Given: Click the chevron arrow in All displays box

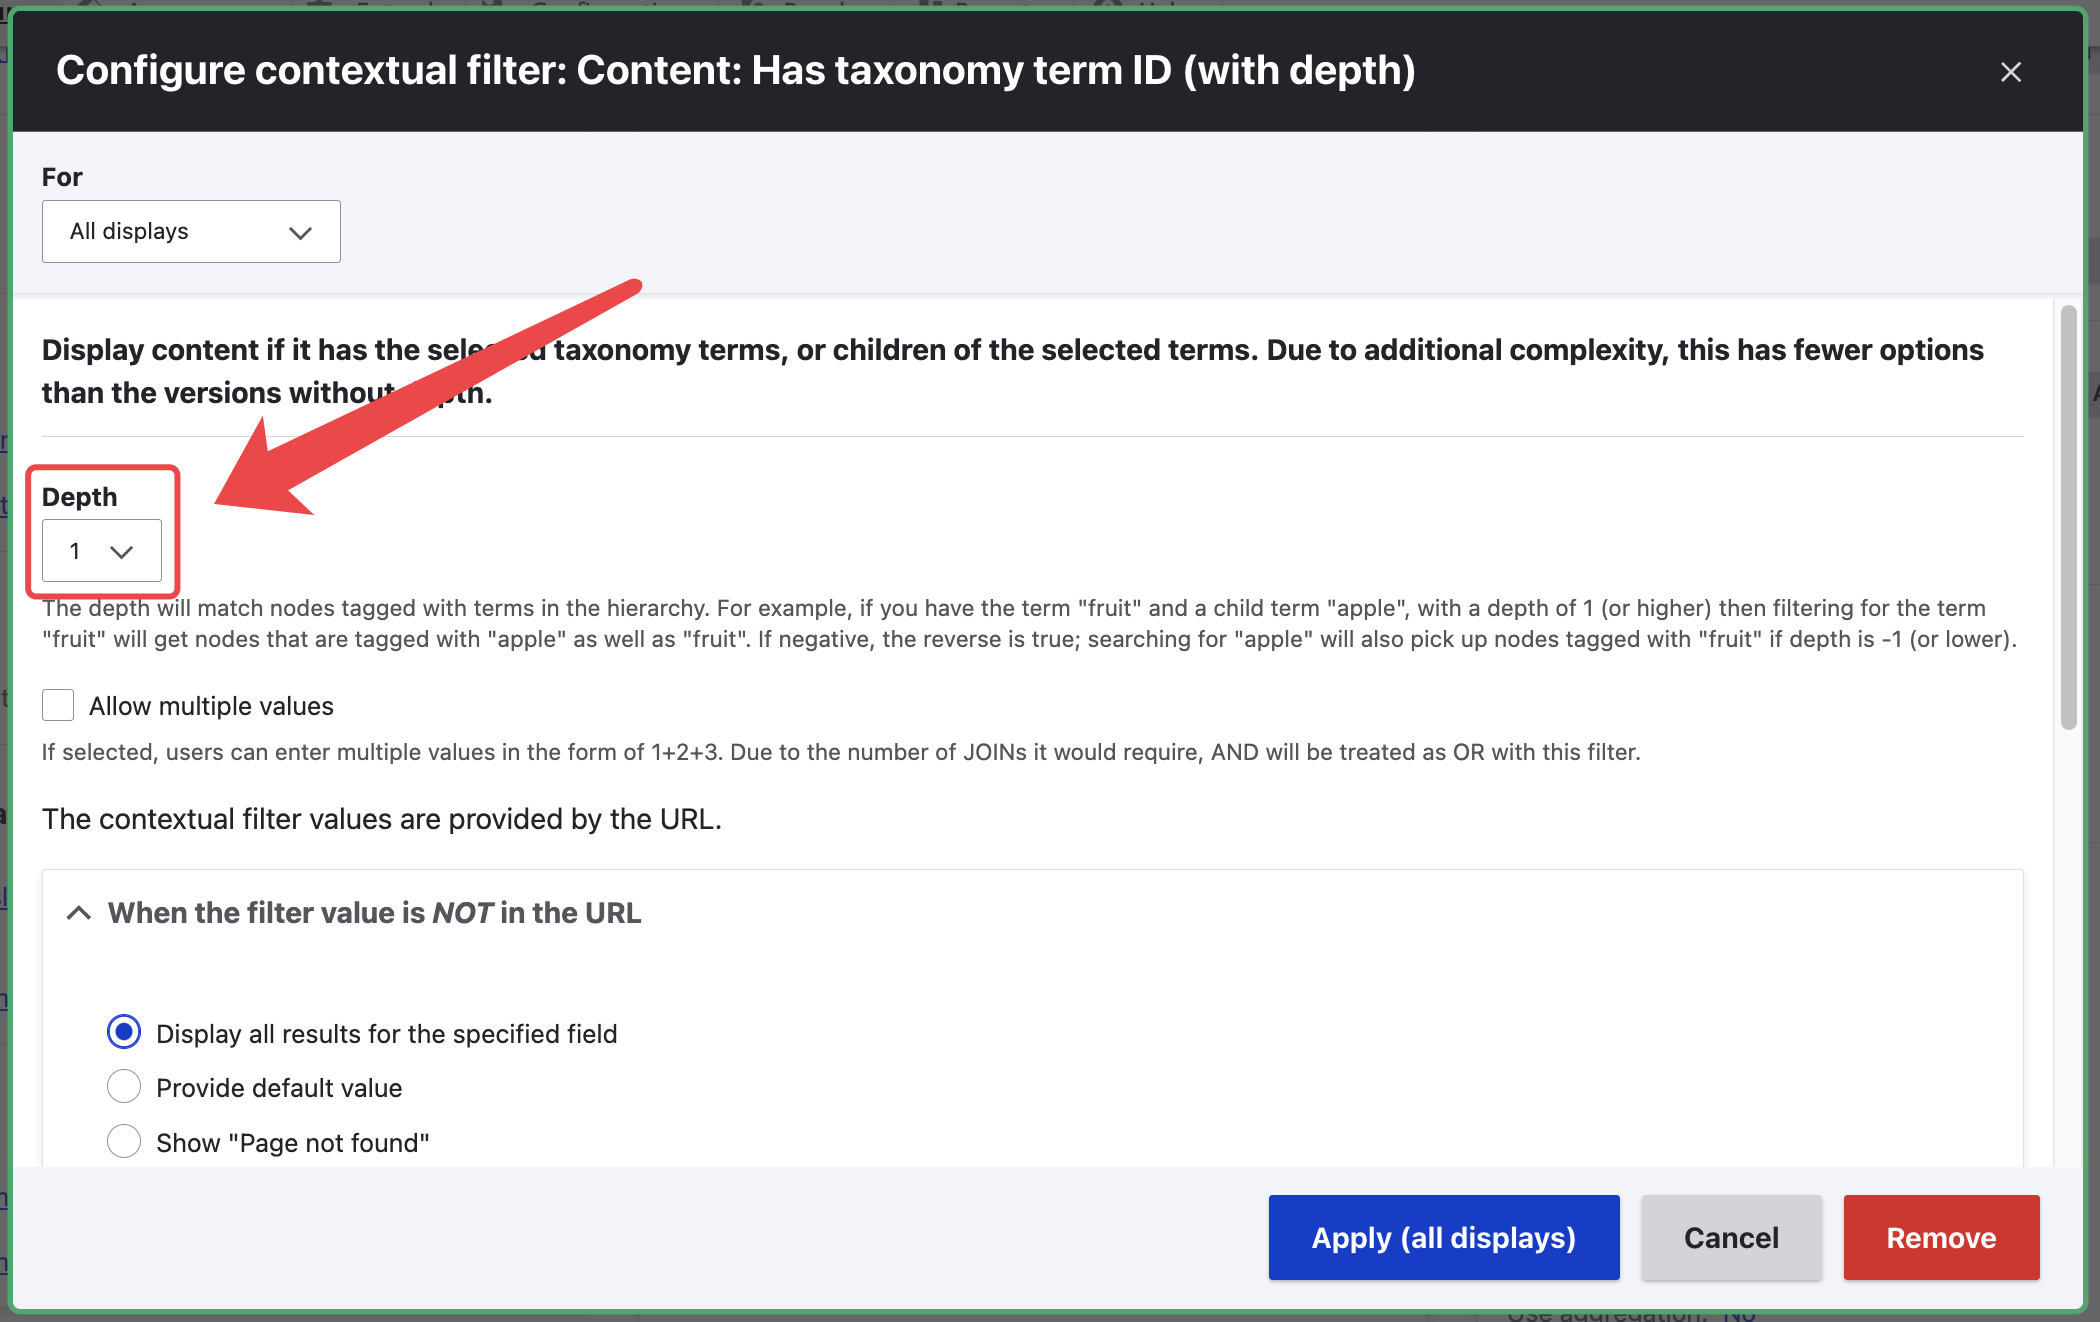Looking at the screenshot, I should pos(300,233).
